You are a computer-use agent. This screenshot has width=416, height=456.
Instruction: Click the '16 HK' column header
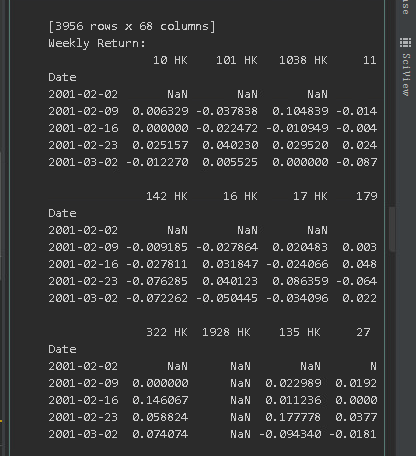click(240, 196)
